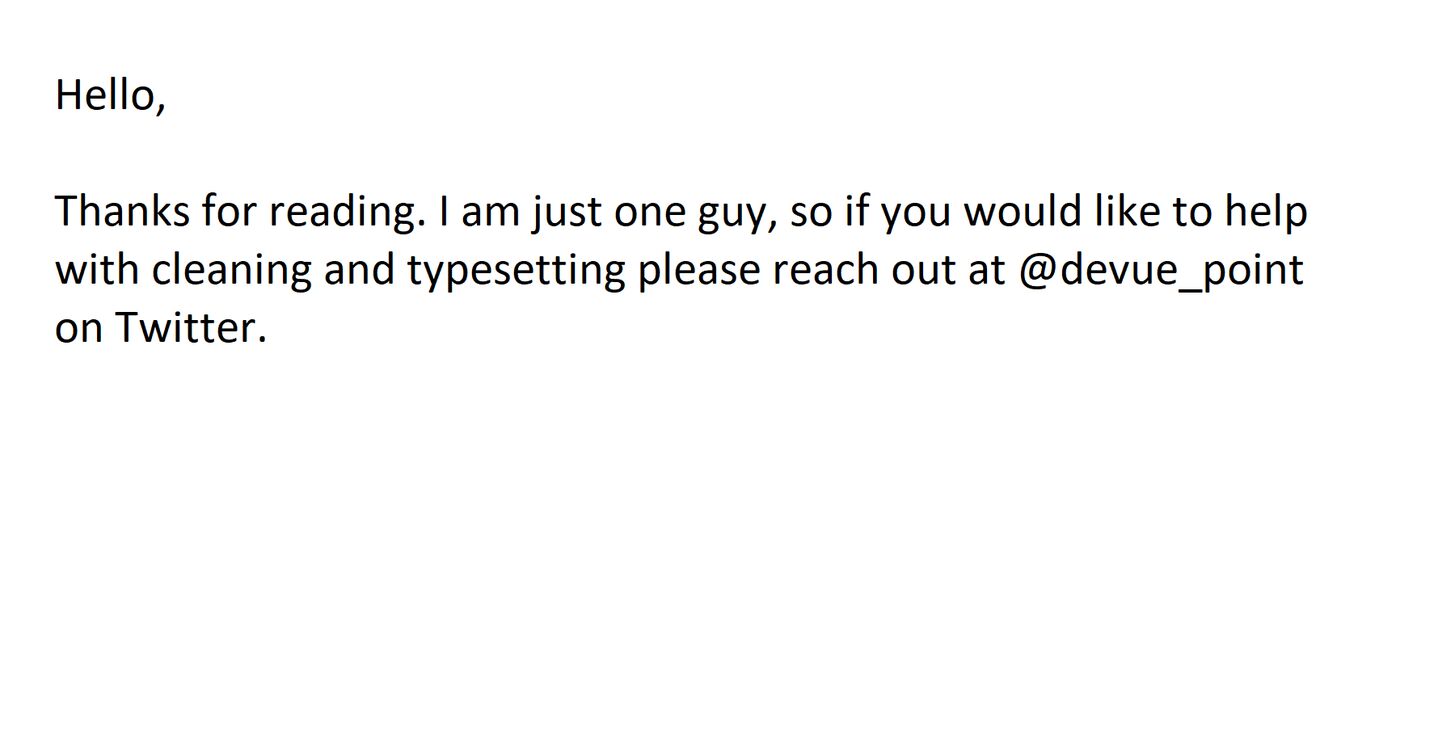Click the word Thanks
Viewport: 1455px width, 729px height.
121,212
